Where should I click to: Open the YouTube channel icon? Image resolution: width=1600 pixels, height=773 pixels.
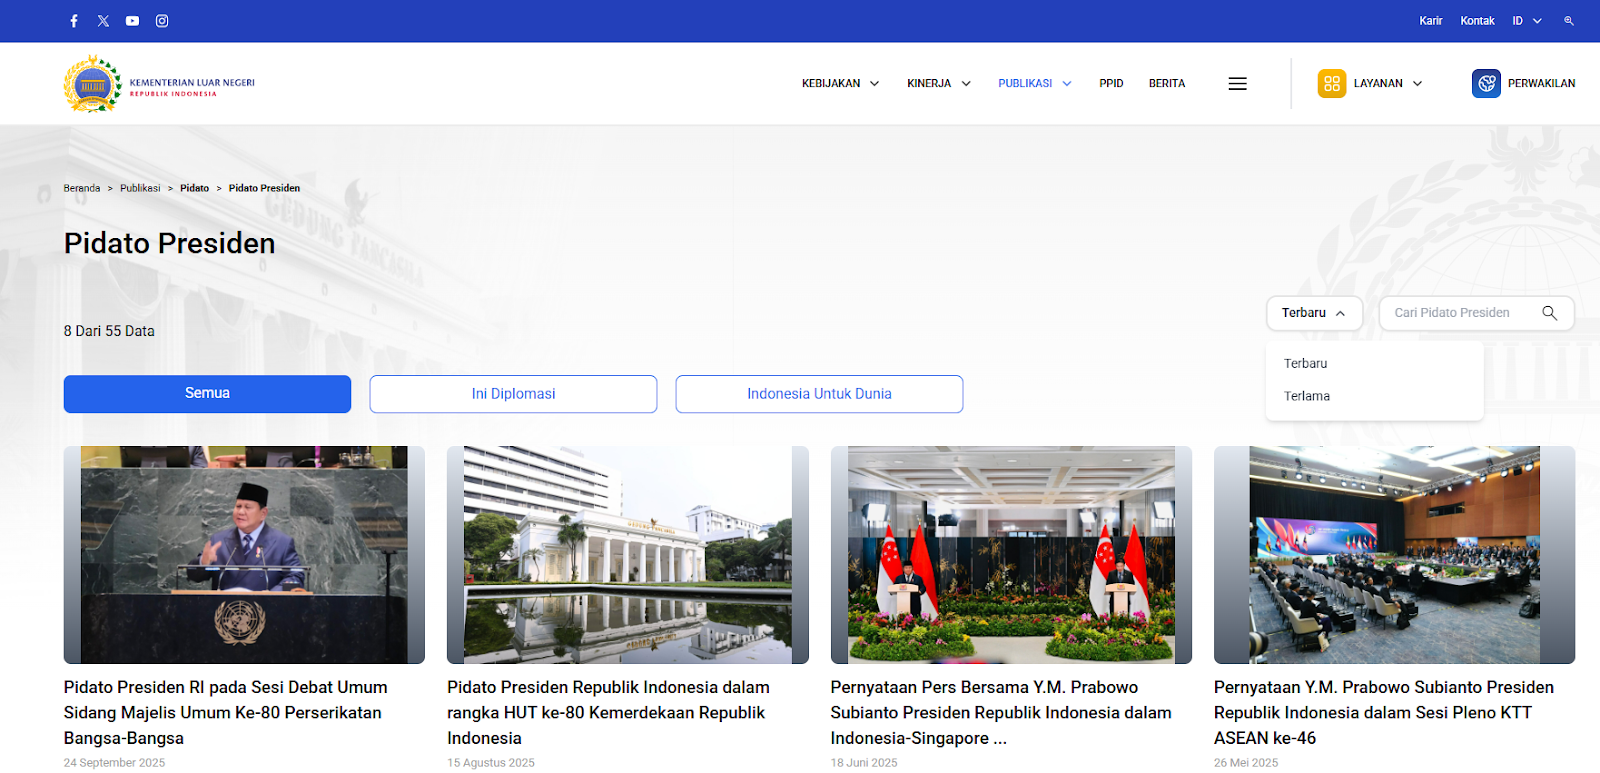click(132, 21)
